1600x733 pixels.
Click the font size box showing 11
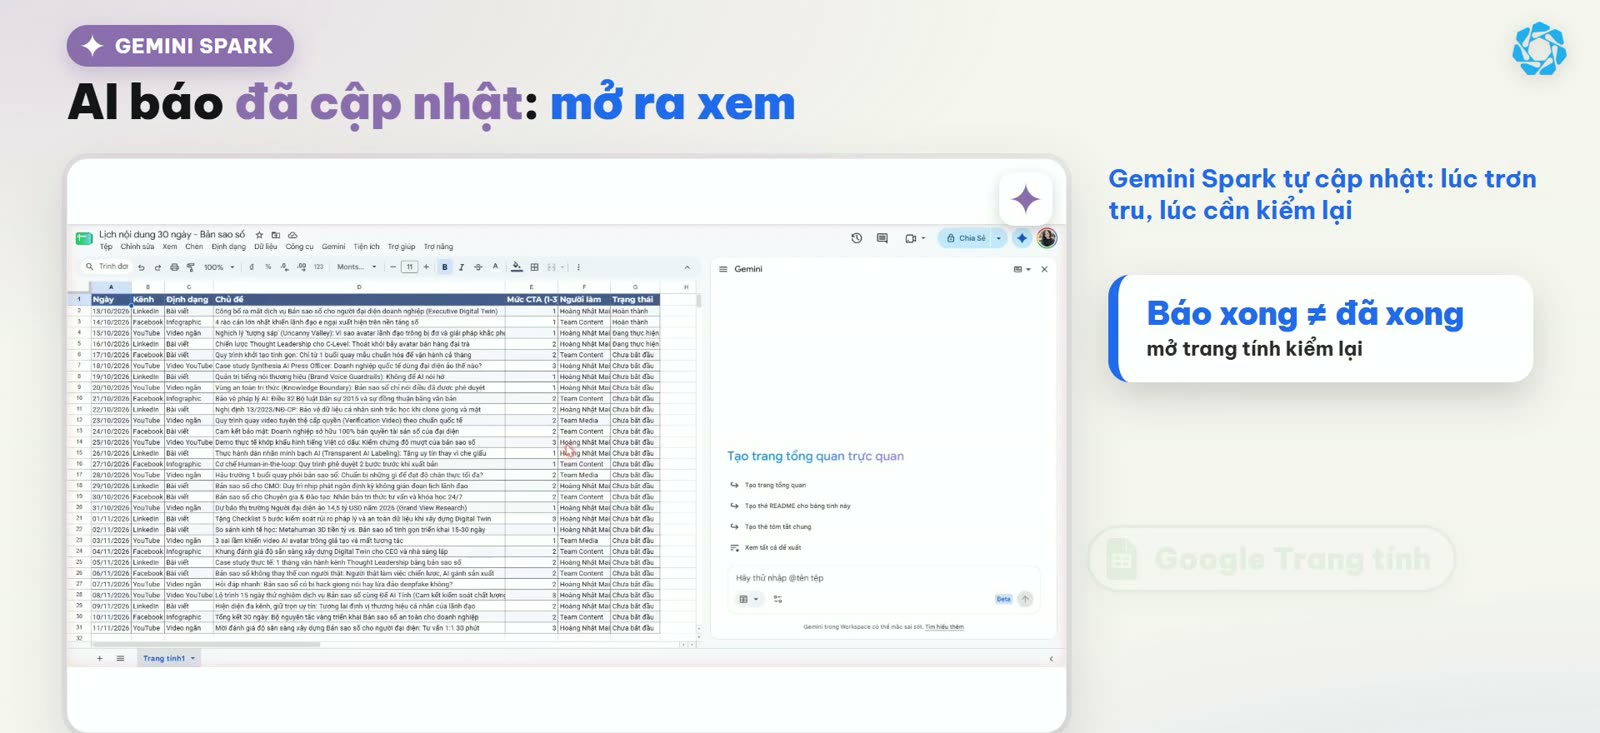(409, 267)
